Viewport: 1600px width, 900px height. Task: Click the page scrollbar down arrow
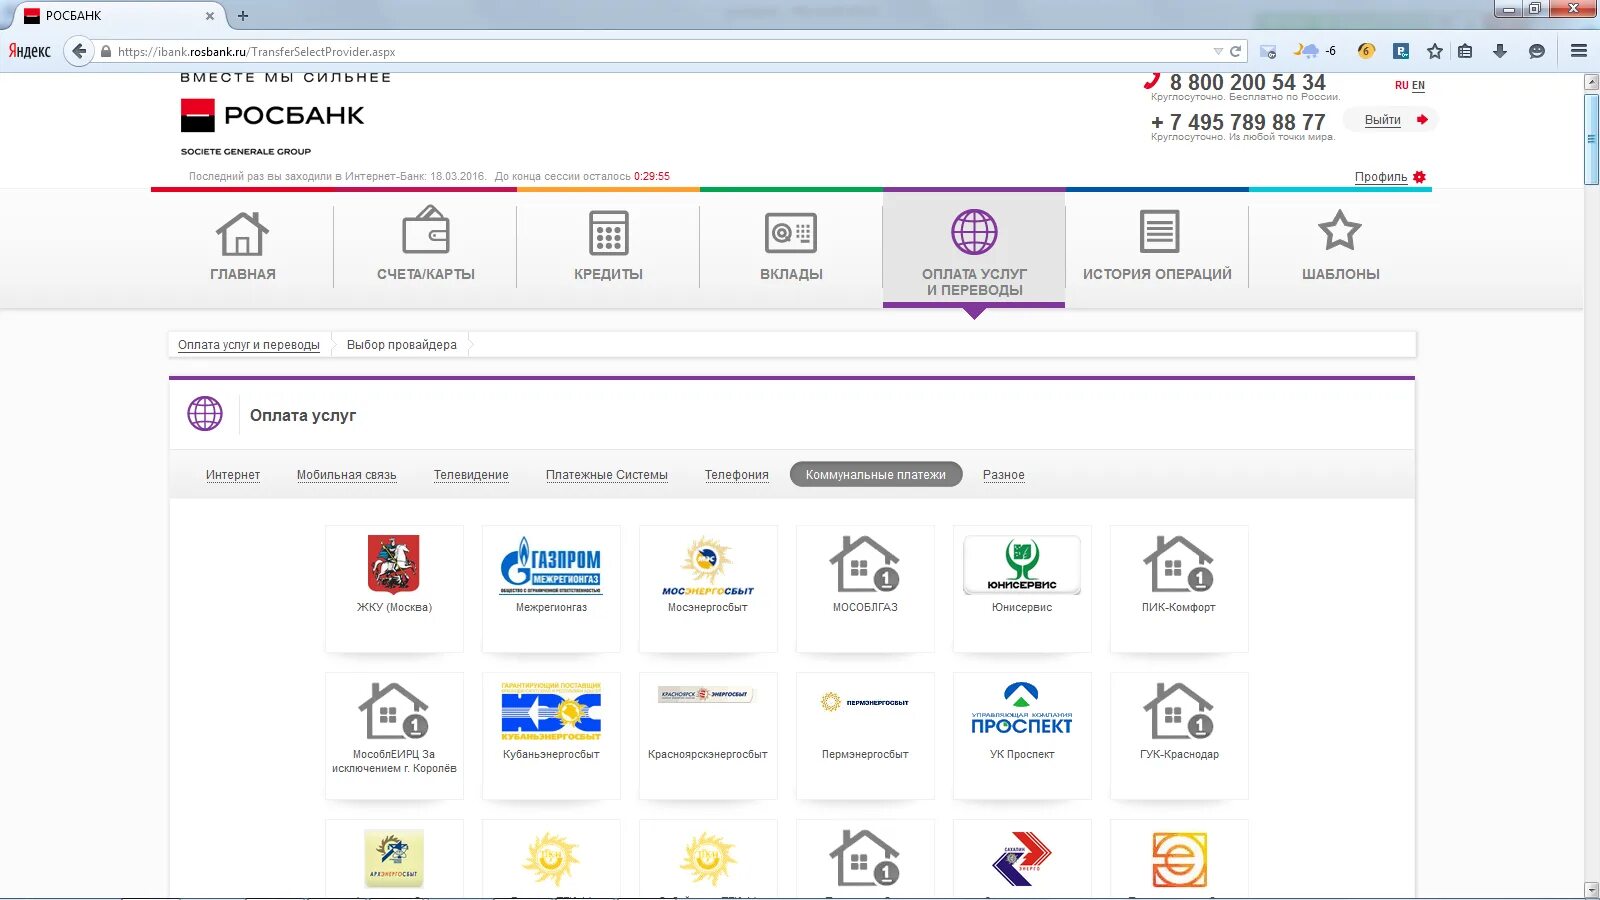(1591, 889)
